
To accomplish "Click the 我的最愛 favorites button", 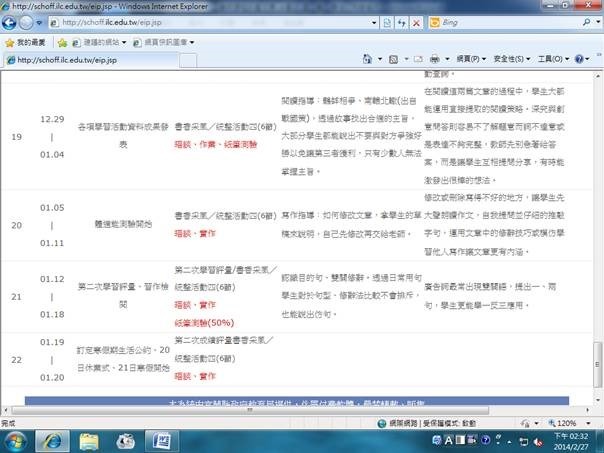I will 25,42.
